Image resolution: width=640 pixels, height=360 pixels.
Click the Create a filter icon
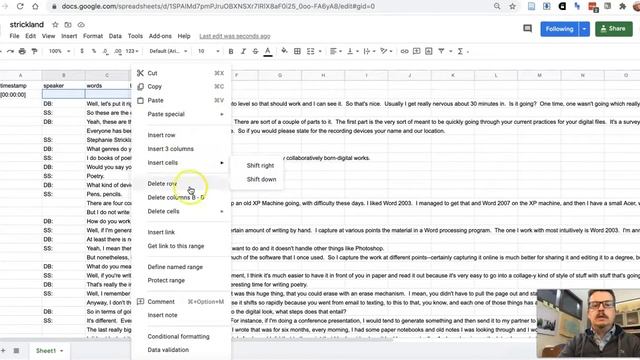tap(441, 51)
